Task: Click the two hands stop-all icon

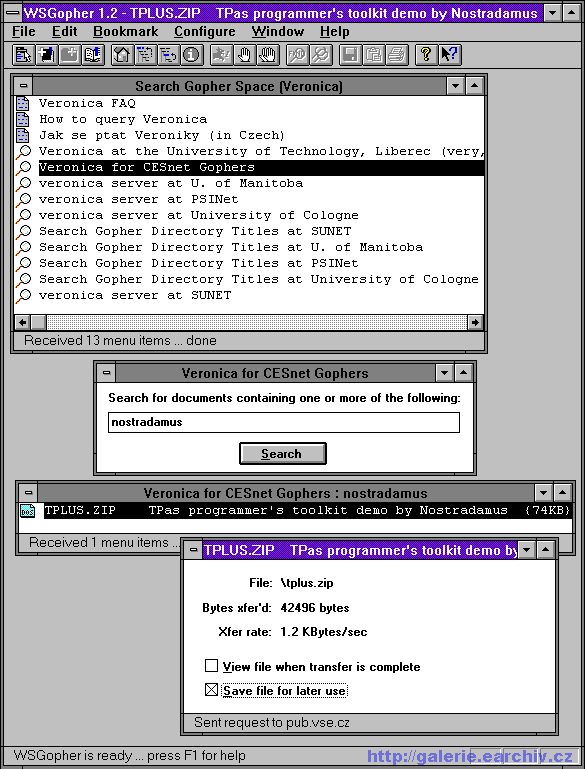Action: pos(268,55)
